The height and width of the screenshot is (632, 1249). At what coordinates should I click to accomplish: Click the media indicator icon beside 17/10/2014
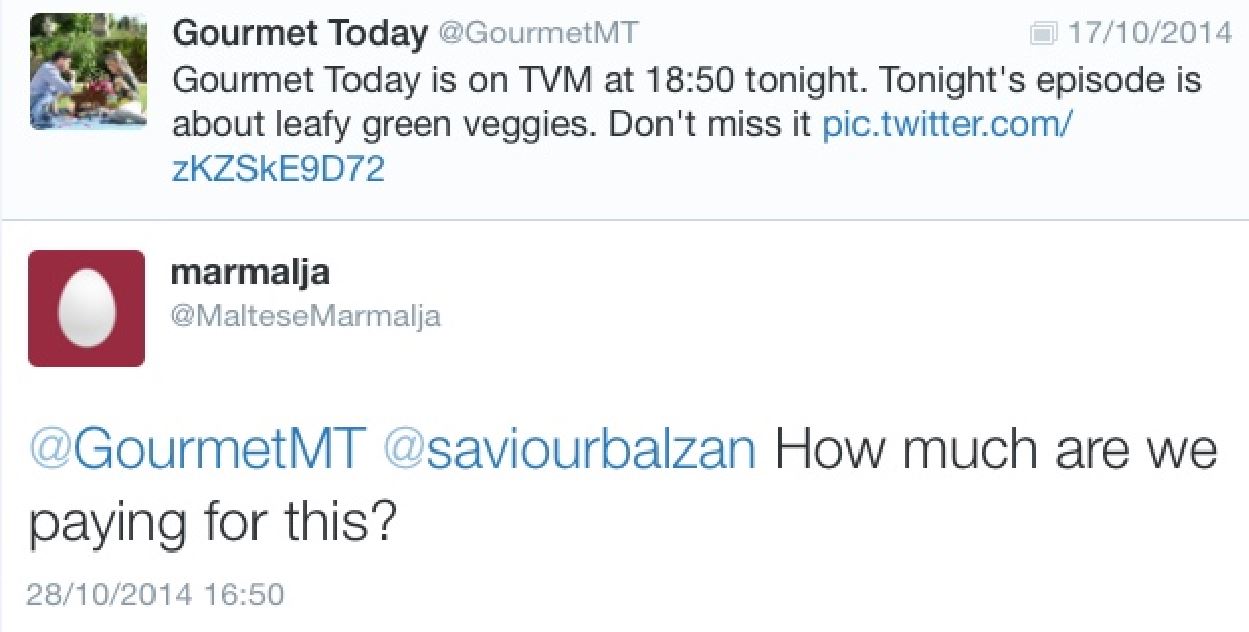(x=1043, y=34)
